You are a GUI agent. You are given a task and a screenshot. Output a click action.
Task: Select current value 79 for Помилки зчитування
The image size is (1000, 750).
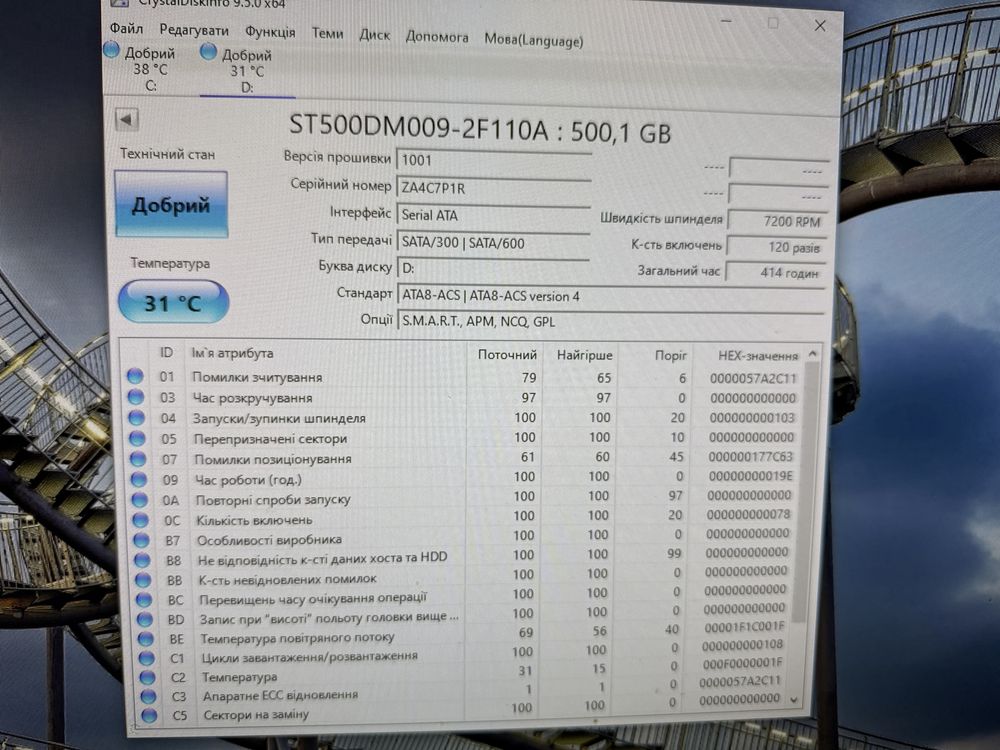pyautogui.click(x=529, y=378)
